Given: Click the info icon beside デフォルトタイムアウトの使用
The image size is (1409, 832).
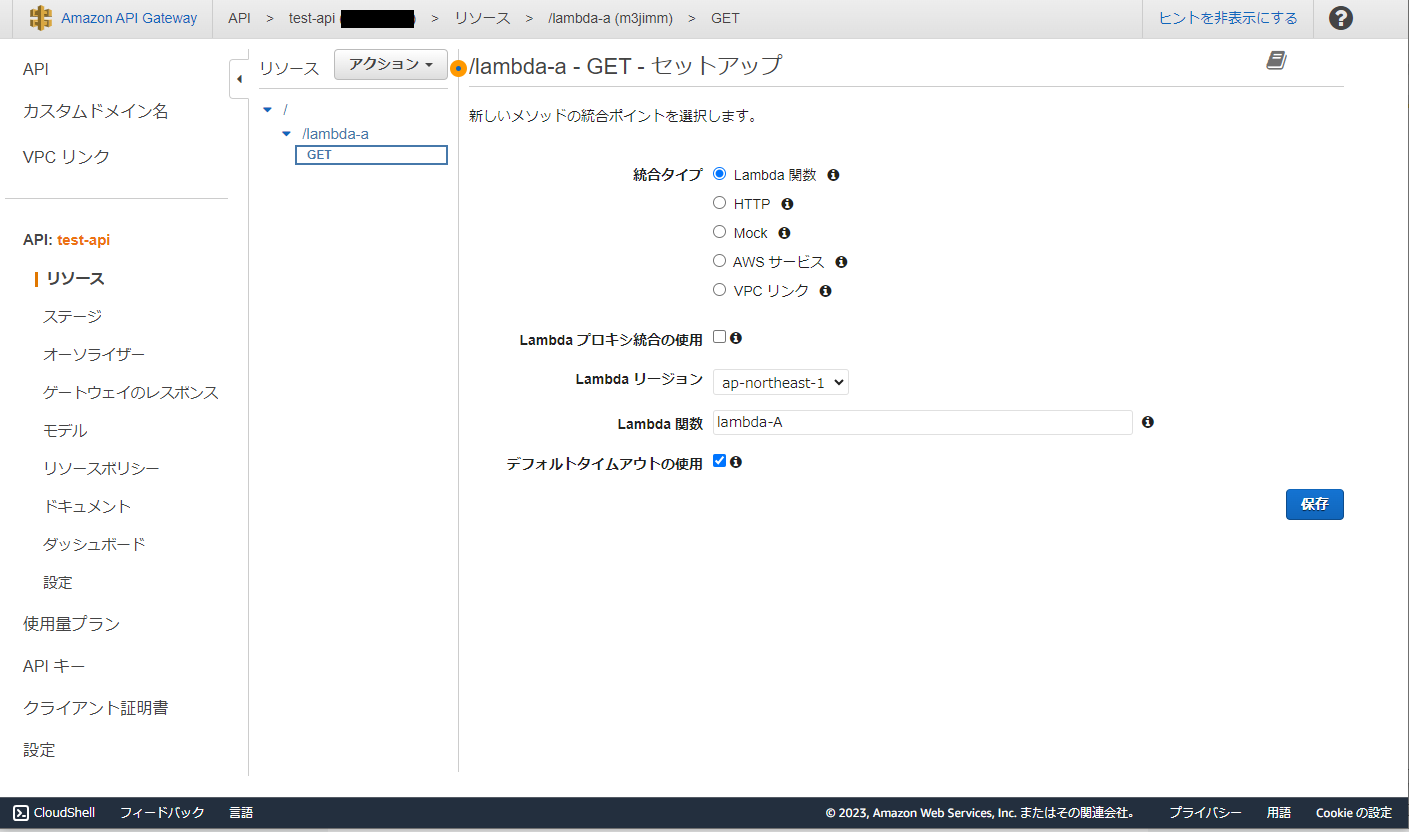Looking at the screenshot, I should tap(737, 461).
